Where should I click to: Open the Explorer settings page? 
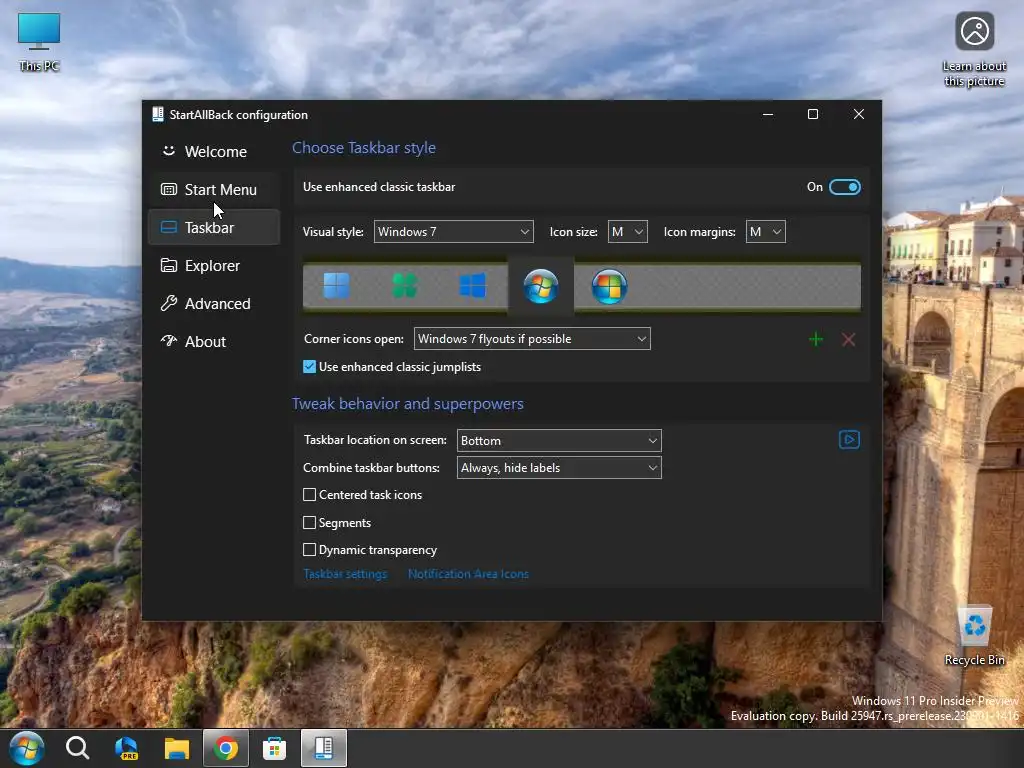click(214, 265)
